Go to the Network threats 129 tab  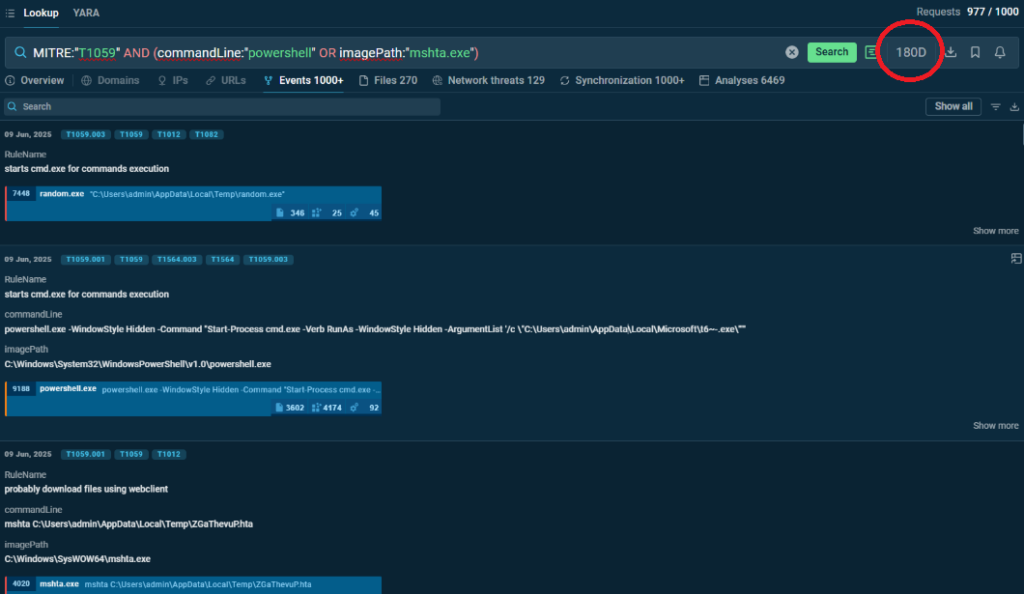pyautogui.click(x=488, y=80)
